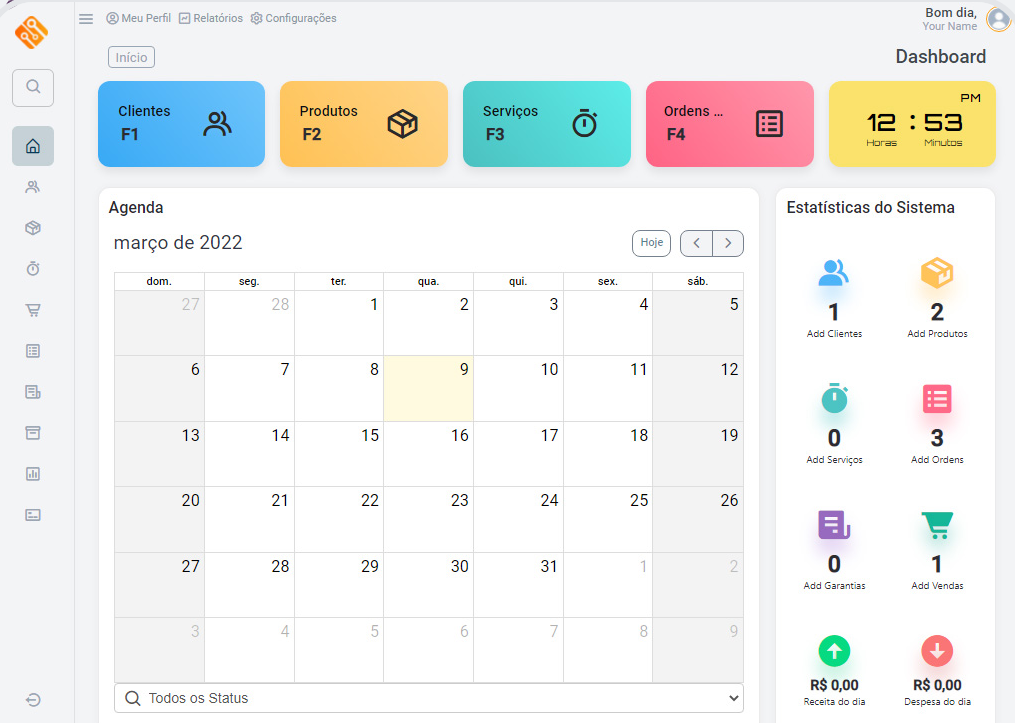Screen dimensions: 1015x723
Task: Open clients icon in left sidebar
Action: [x=33, y=187]
